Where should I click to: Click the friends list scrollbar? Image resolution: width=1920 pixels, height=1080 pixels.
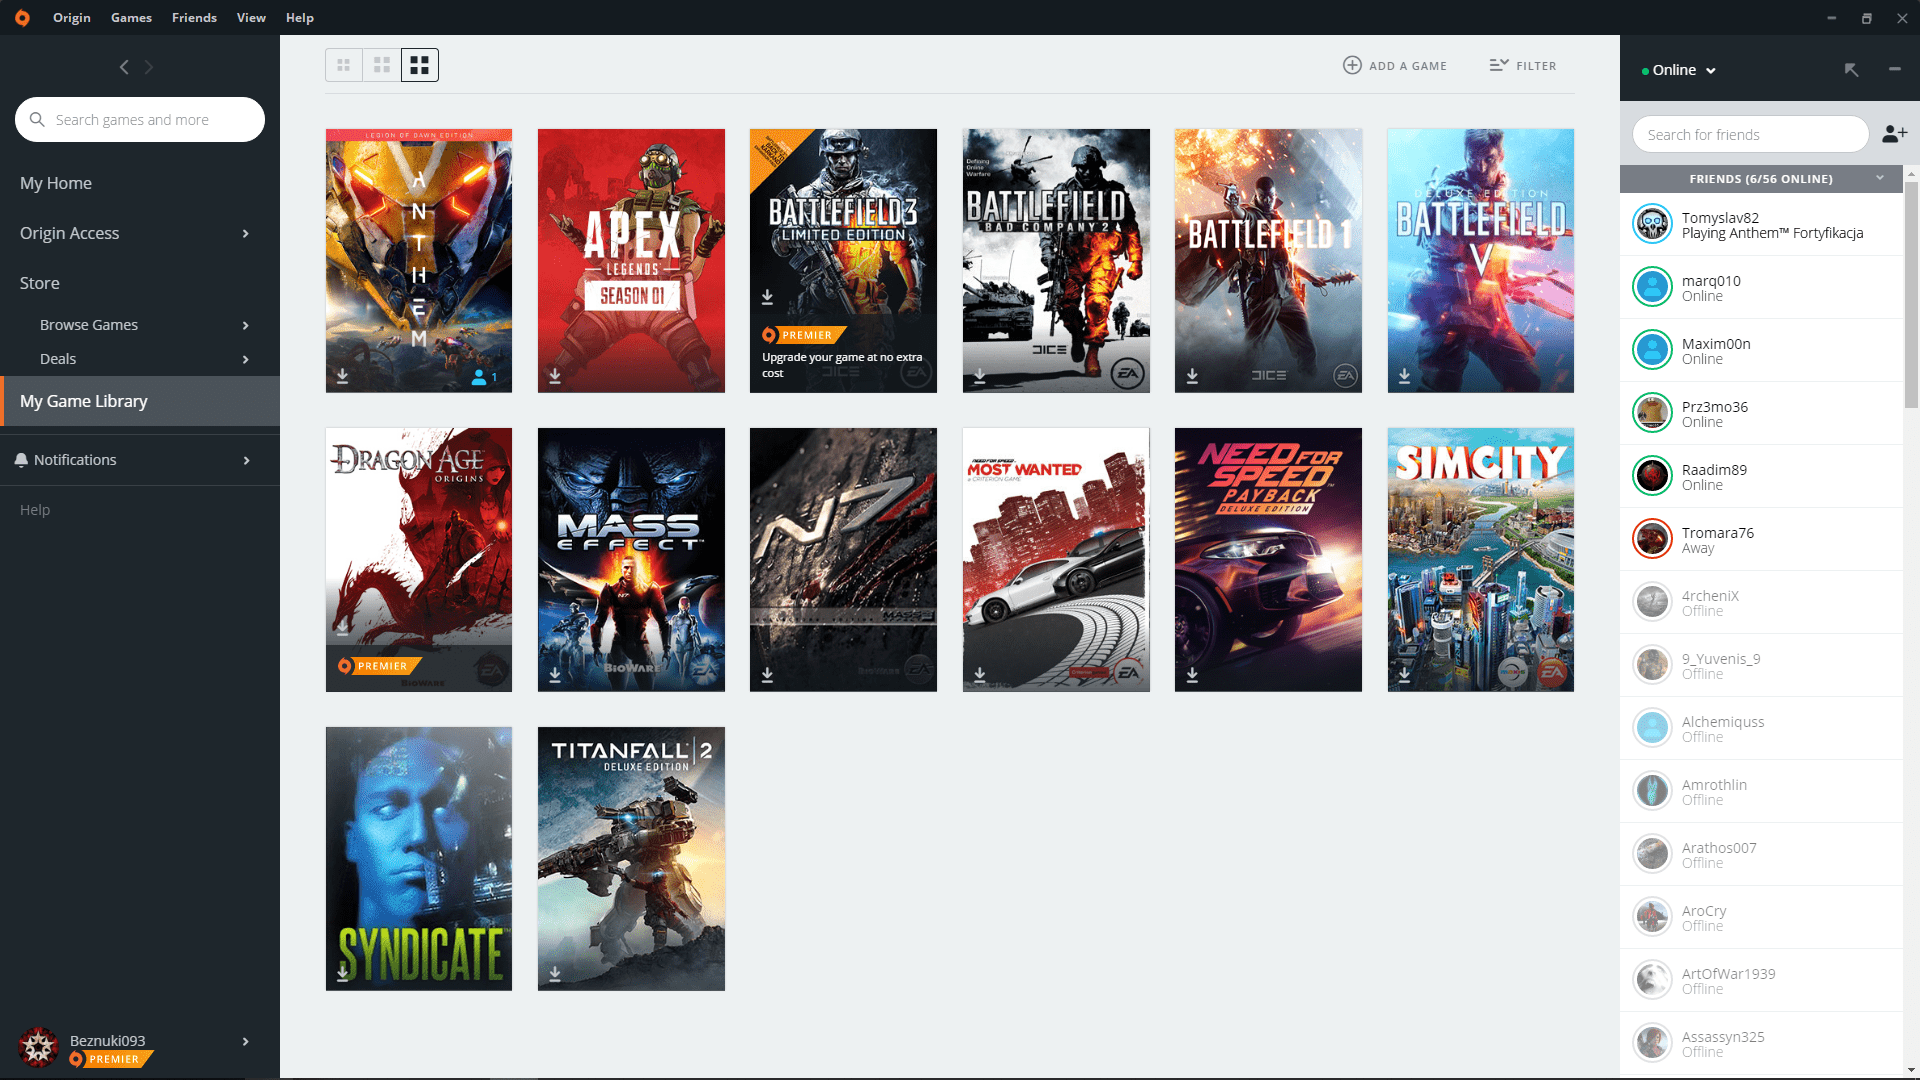1911,295
